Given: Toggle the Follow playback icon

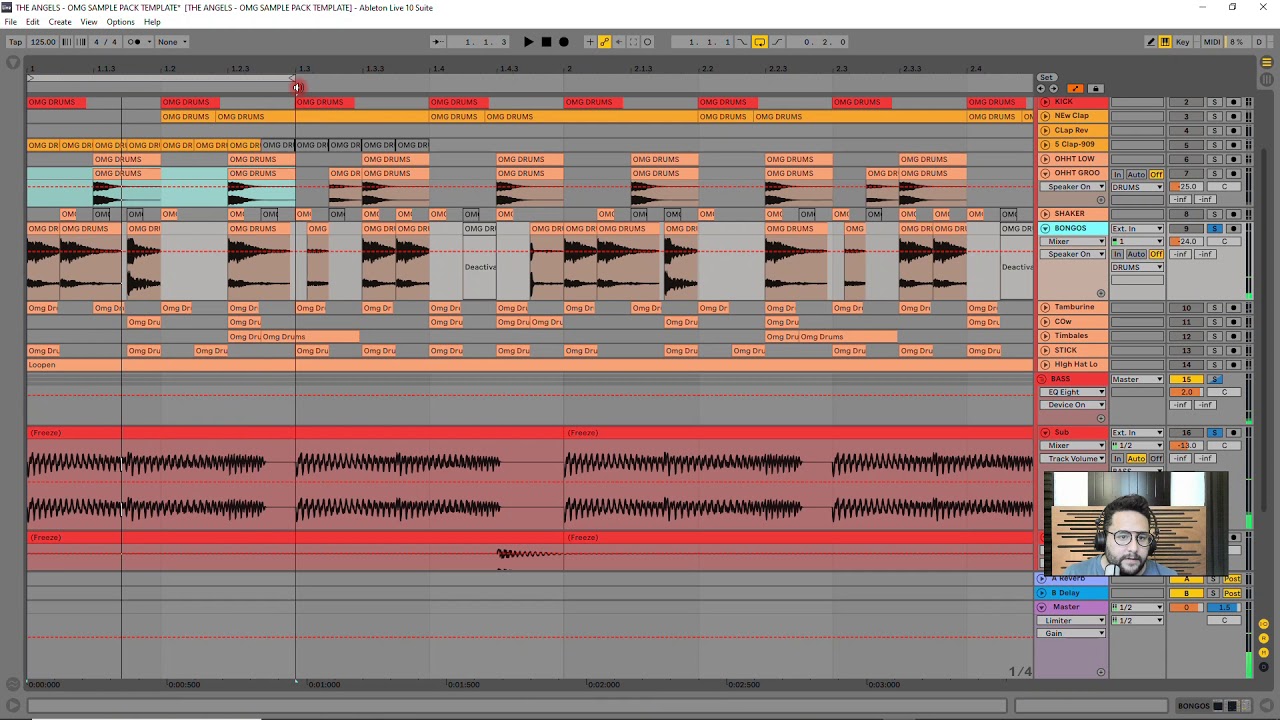Looking at the screenshot, I should [437, 42].
